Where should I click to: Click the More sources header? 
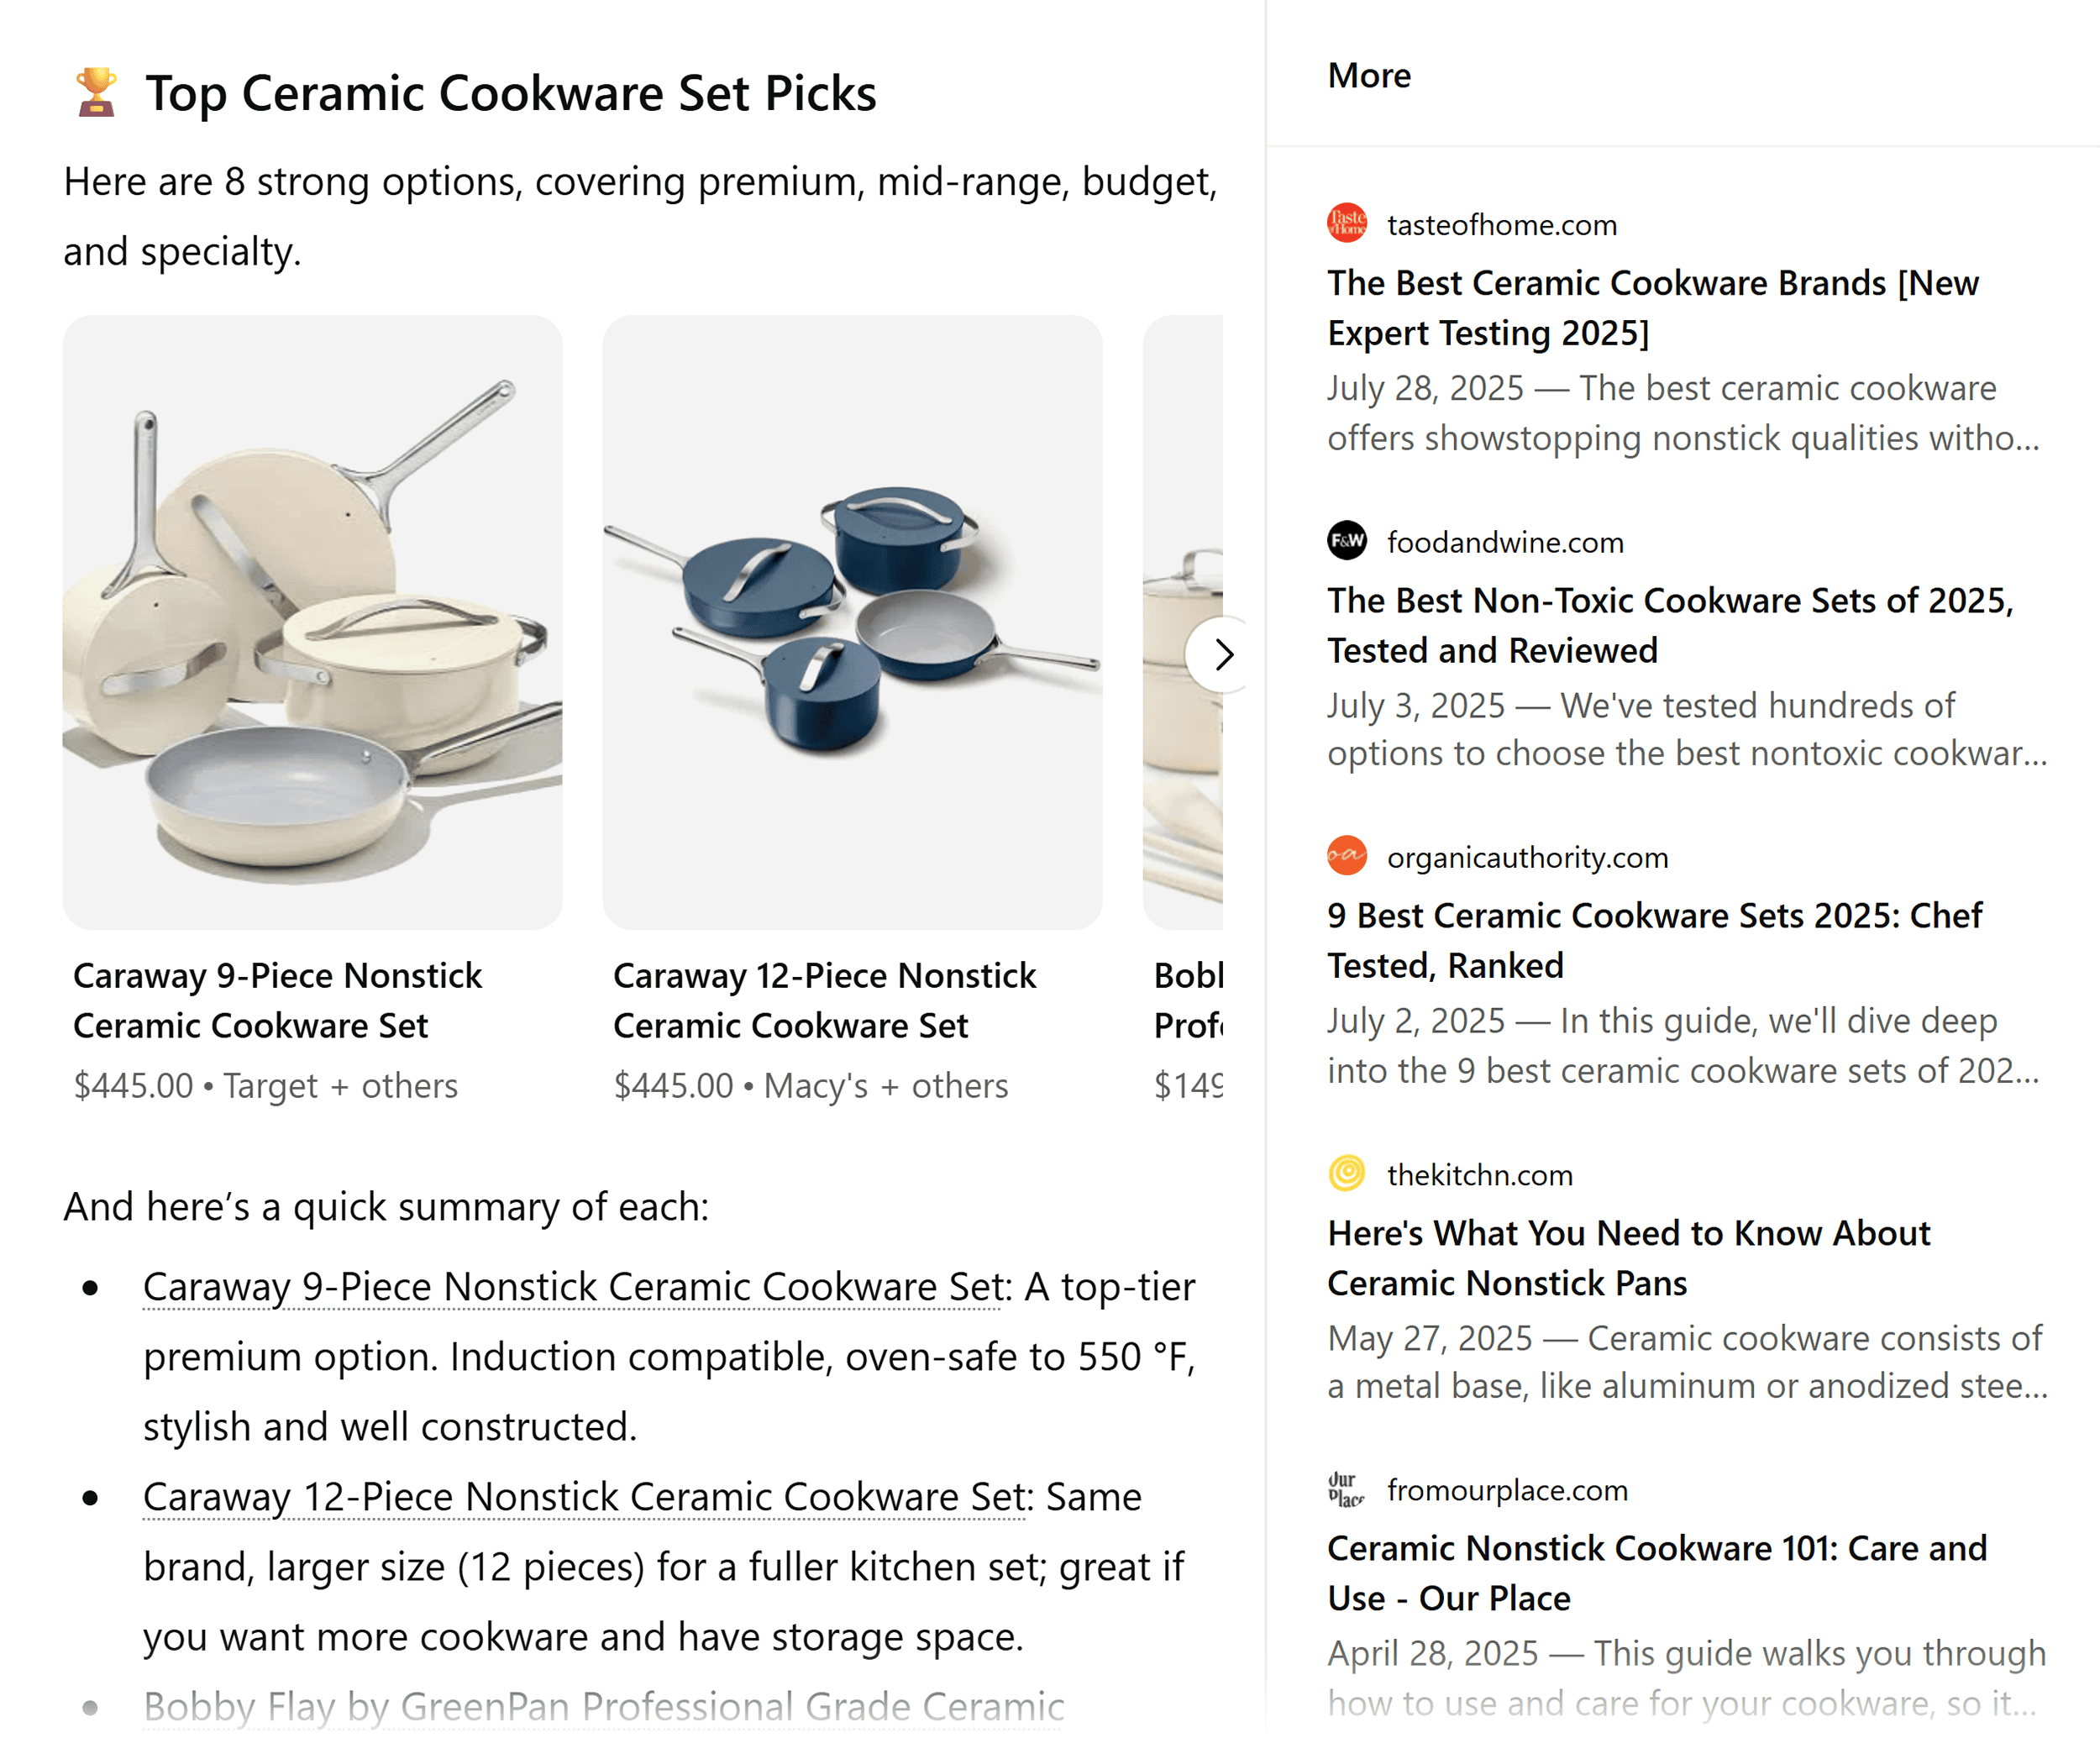tap(1369, 75)
